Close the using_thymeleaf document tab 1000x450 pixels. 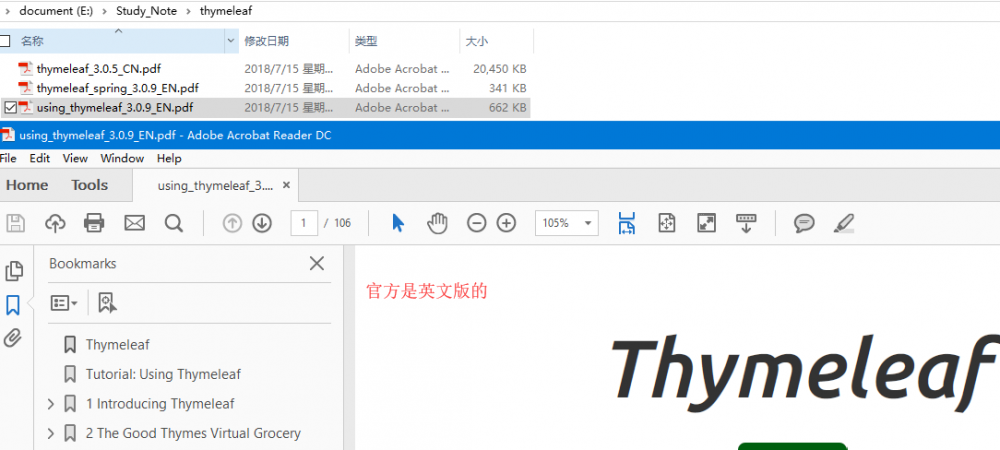[286, 185]
